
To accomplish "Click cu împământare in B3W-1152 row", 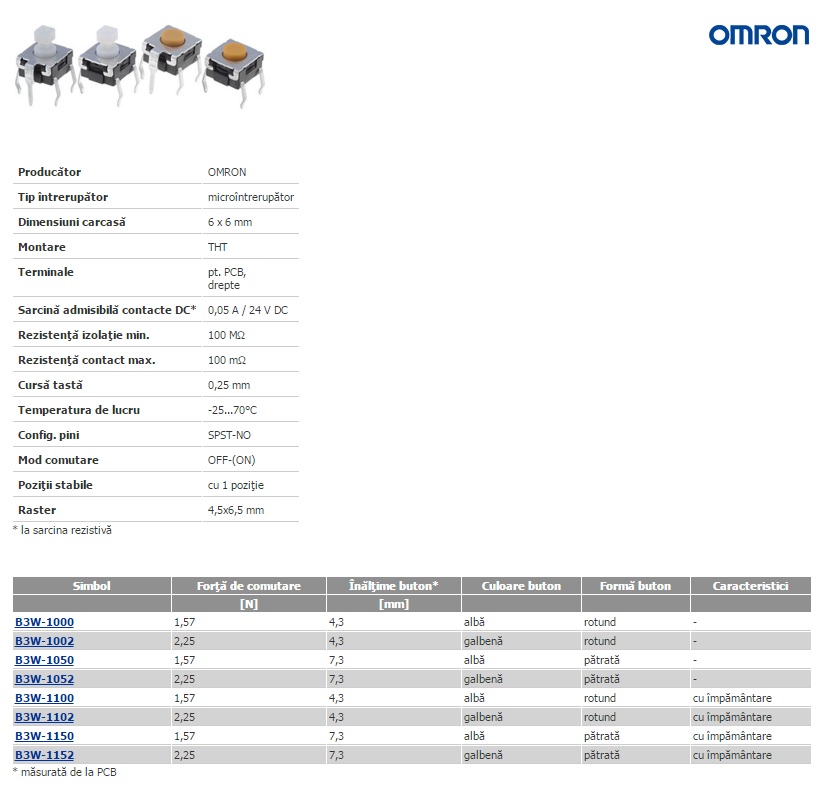I will [732, 755].
